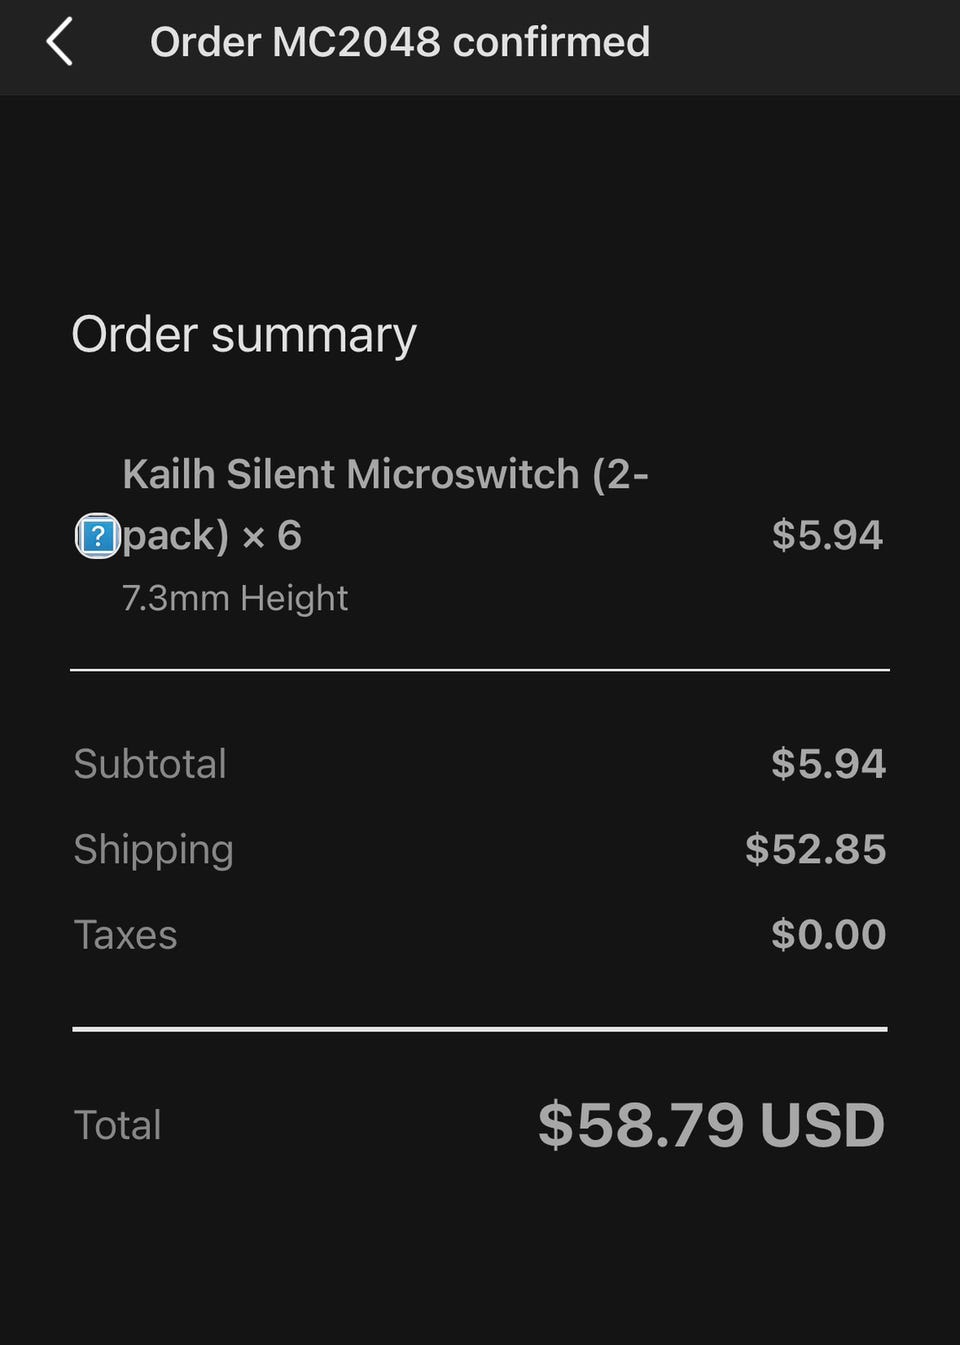This screenshot has width=960, height=1345.
Task: Select the Order summary heading
Action: click(244, 335)
